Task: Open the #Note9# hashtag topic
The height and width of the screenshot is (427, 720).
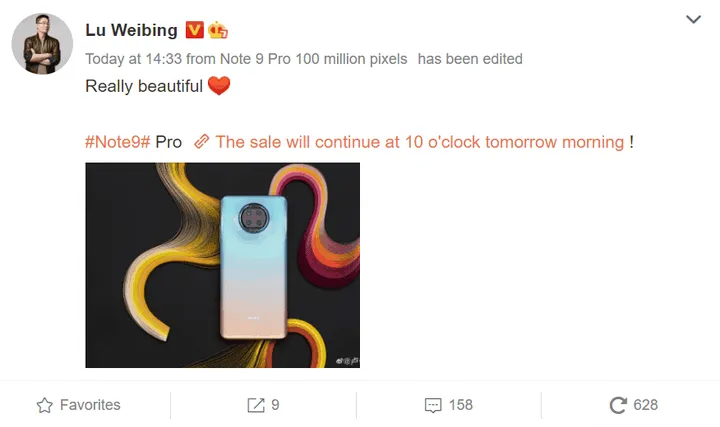Action: [x=117, y=142]
